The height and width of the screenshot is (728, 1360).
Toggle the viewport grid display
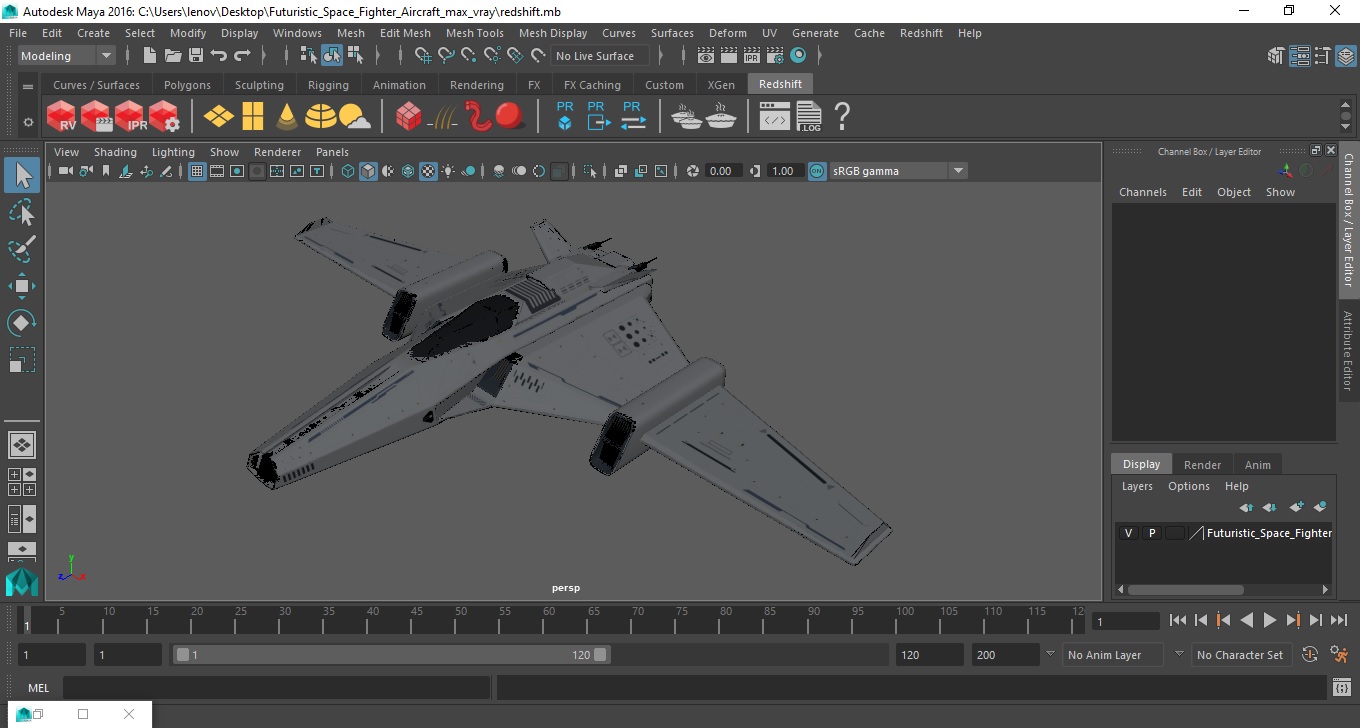197,171
